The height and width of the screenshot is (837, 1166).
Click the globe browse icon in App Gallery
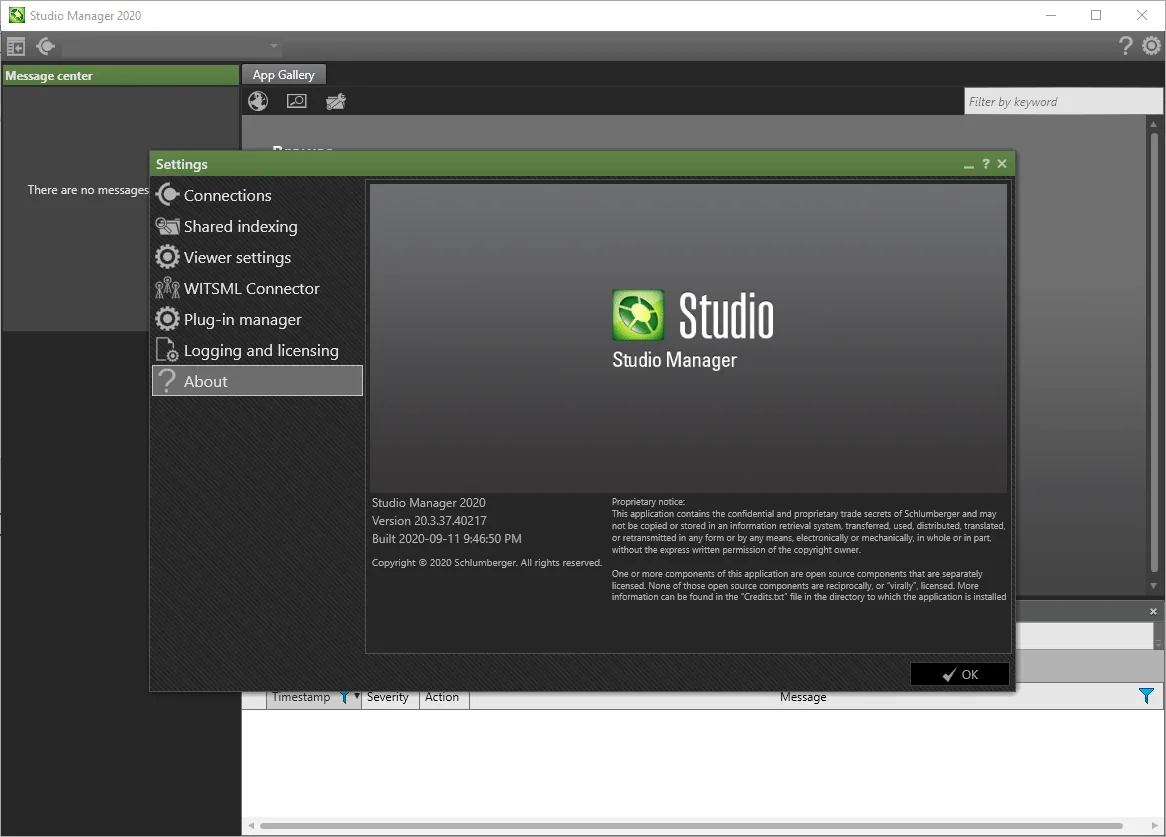click(258, 101)
